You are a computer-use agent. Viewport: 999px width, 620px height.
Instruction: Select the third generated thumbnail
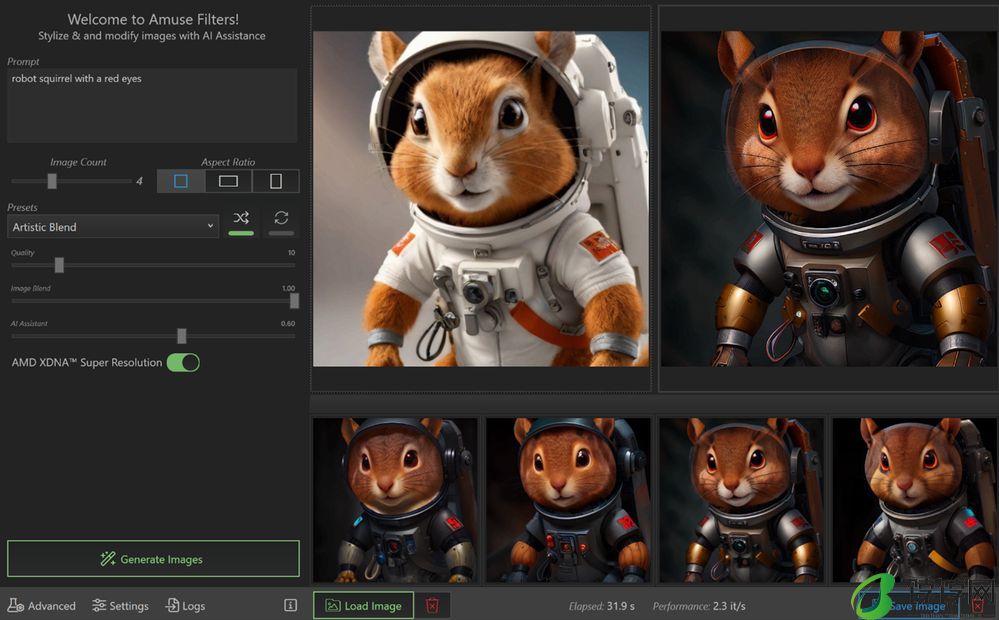(x=742, y=500)
